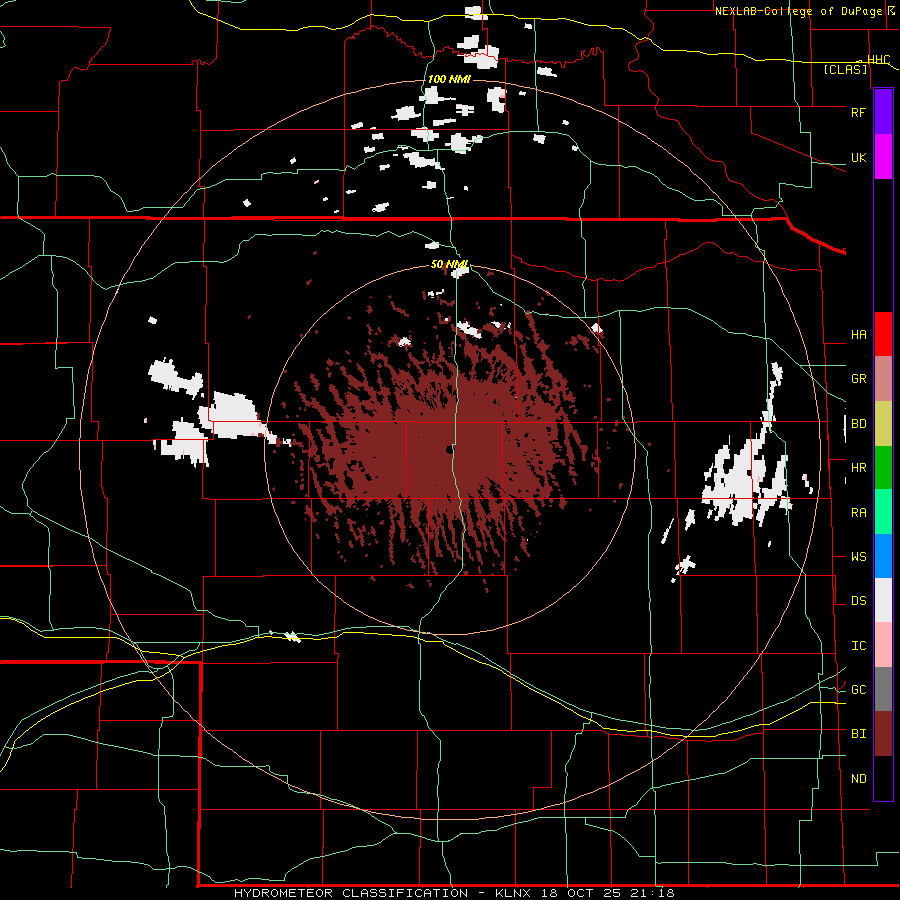
Task: Click the HR legend label
Action: (858, 468)
